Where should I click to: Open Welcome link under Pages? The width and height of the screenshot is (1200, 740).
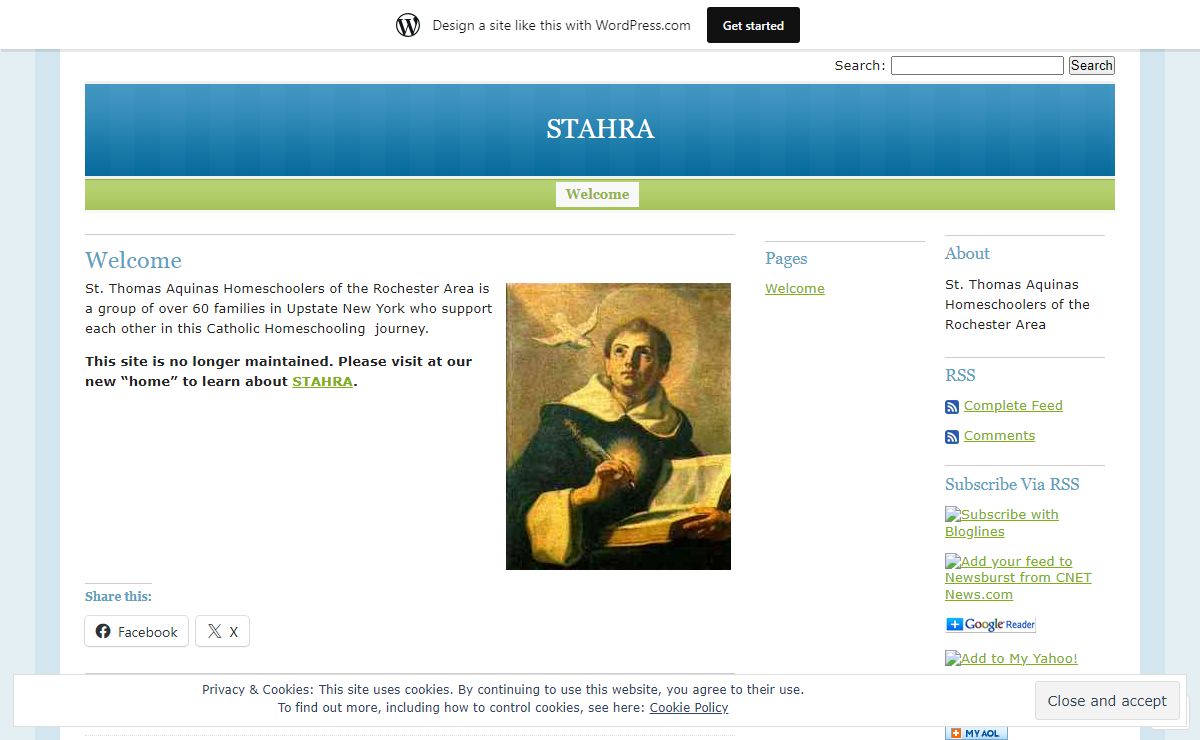tap(795, 288)
